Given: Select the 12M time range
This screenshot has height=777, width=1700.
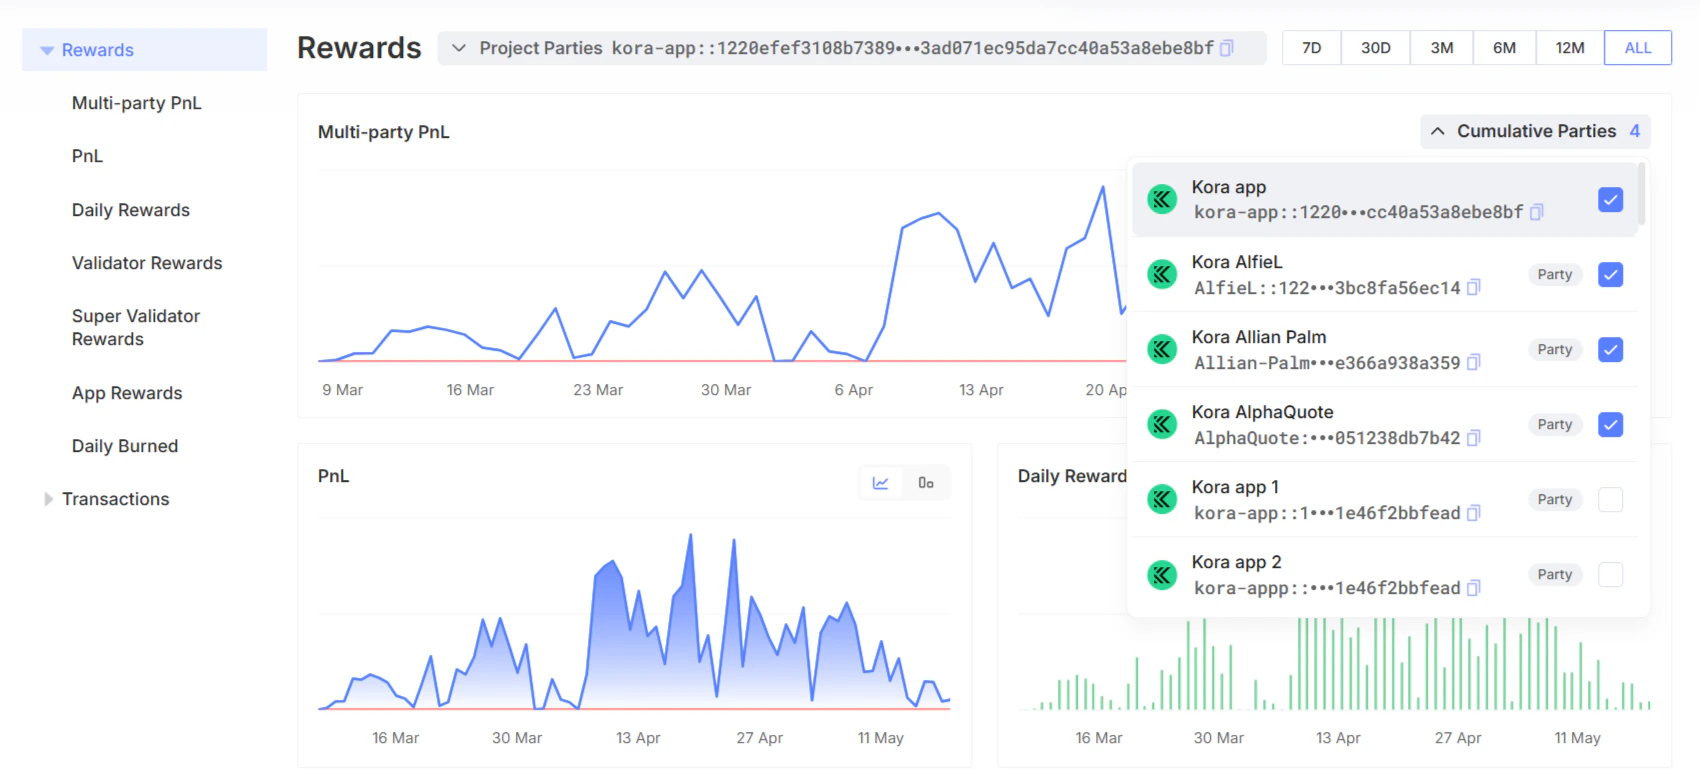Looking at the screenshot, I should tap(1570, 48).
